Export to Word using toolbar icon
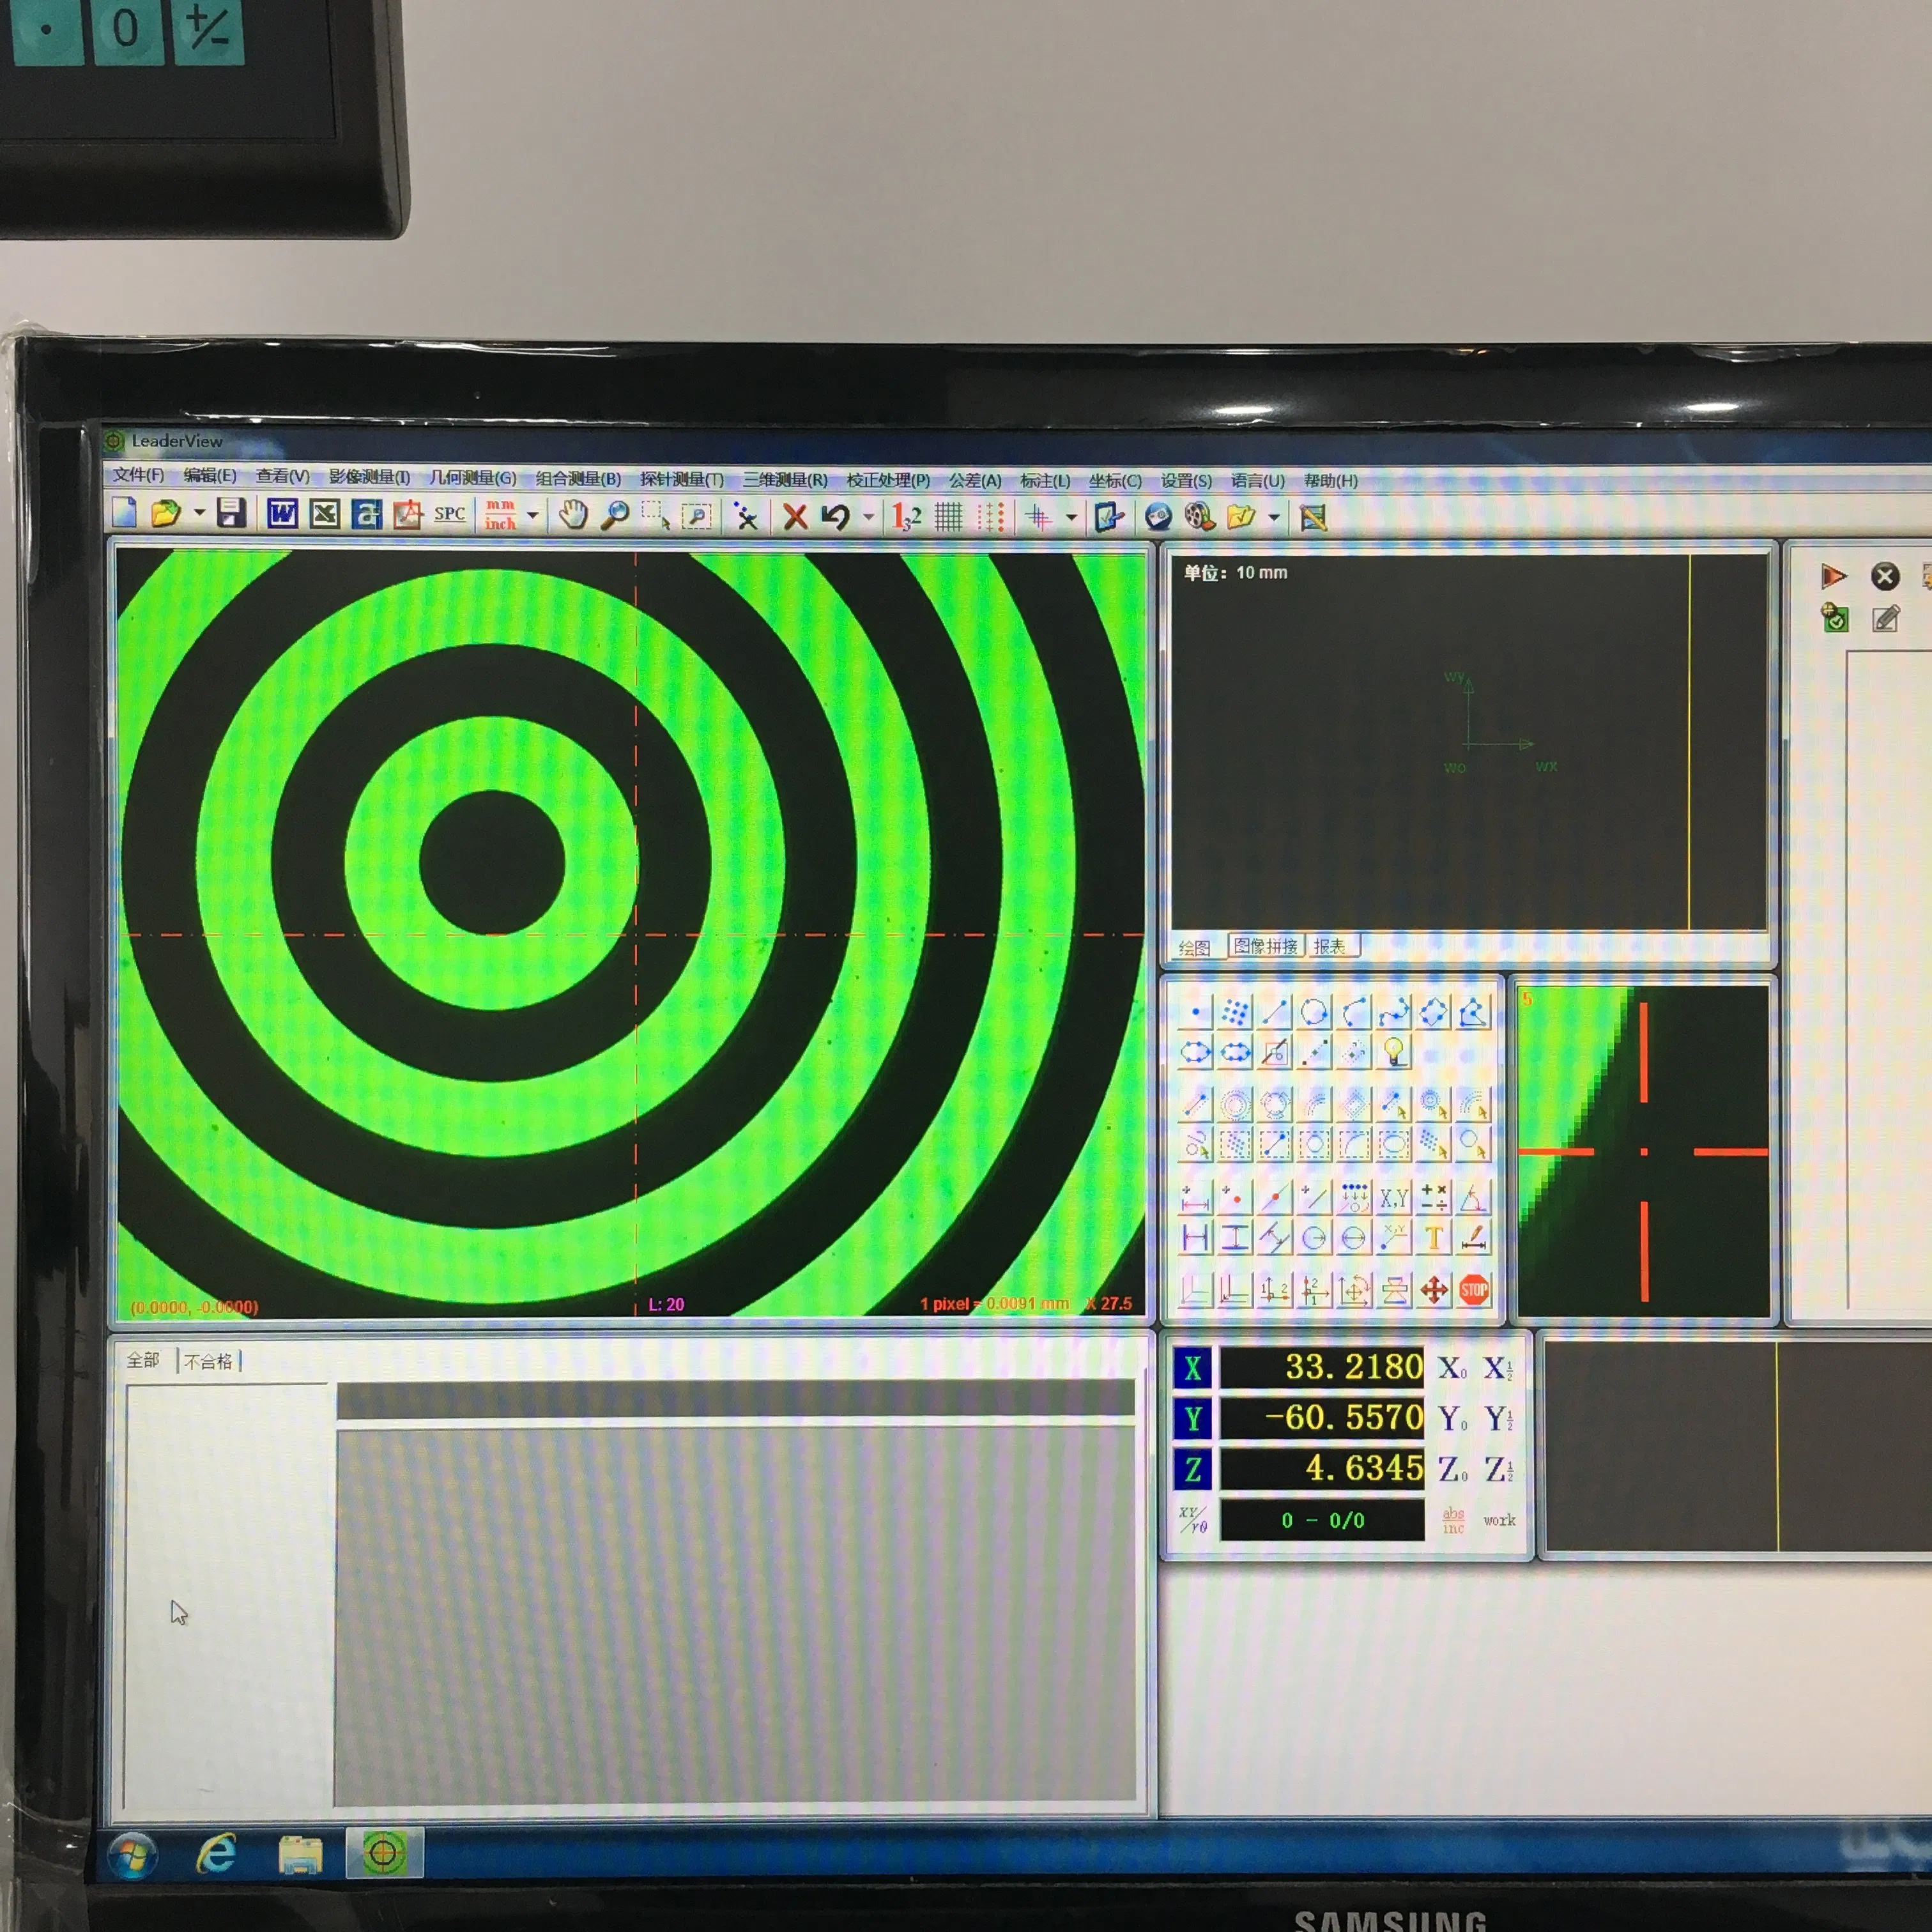Image resolution: width=1932 pixels, height=1932 pixels. (282, 515)
